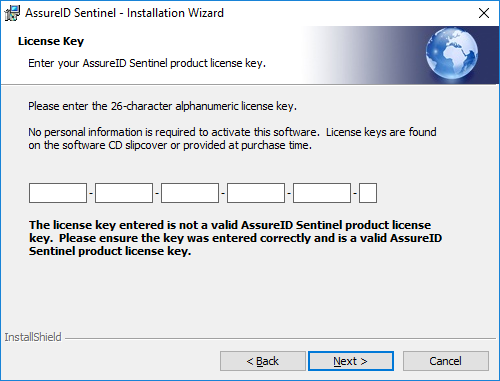This screenshot has height=381, width=500.
Task: Focus the first license key segment field
Action: [x=58, y=193]
